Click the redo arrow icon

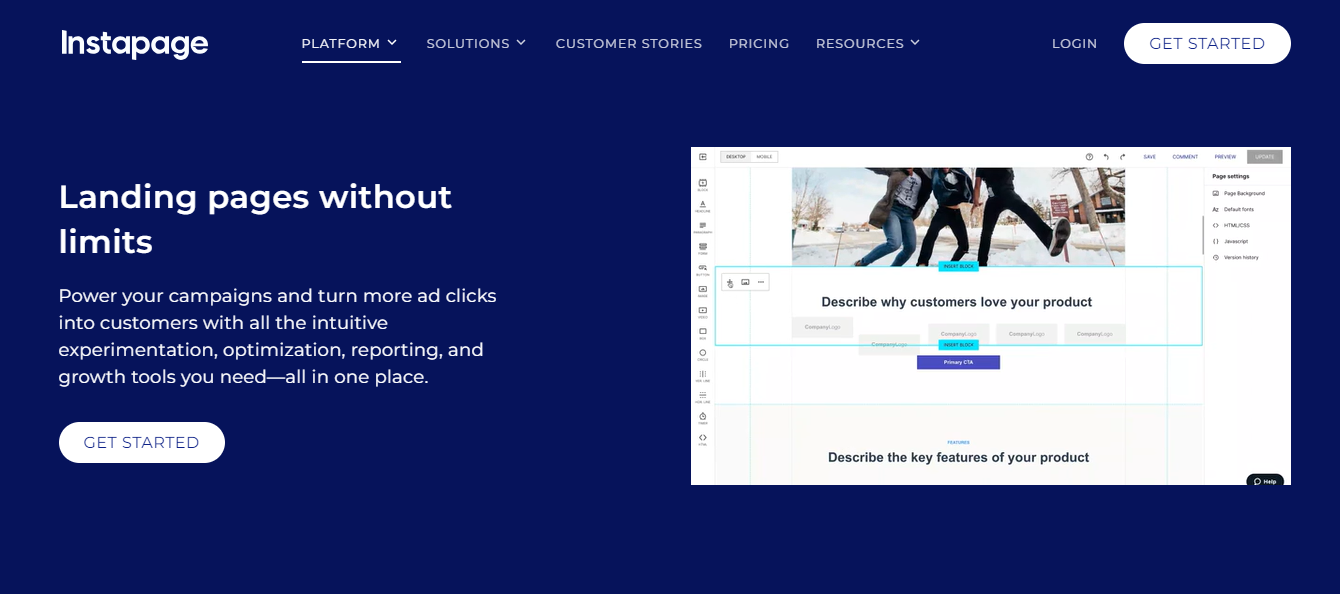coord(1123,157)
